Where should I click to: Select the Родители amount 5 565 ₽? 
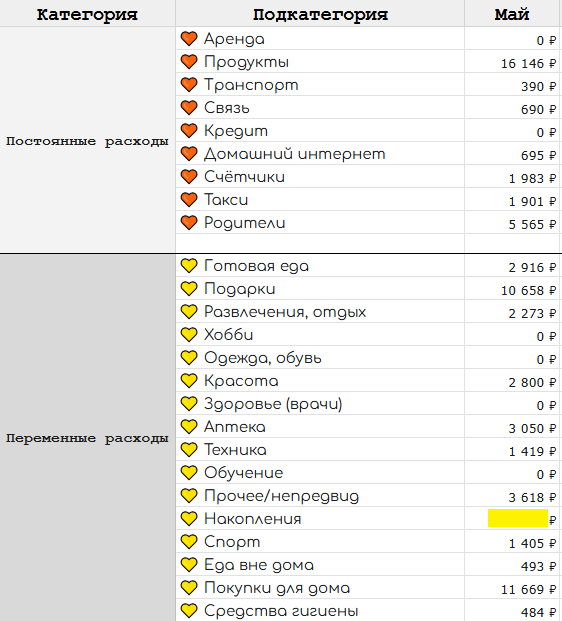532,224
